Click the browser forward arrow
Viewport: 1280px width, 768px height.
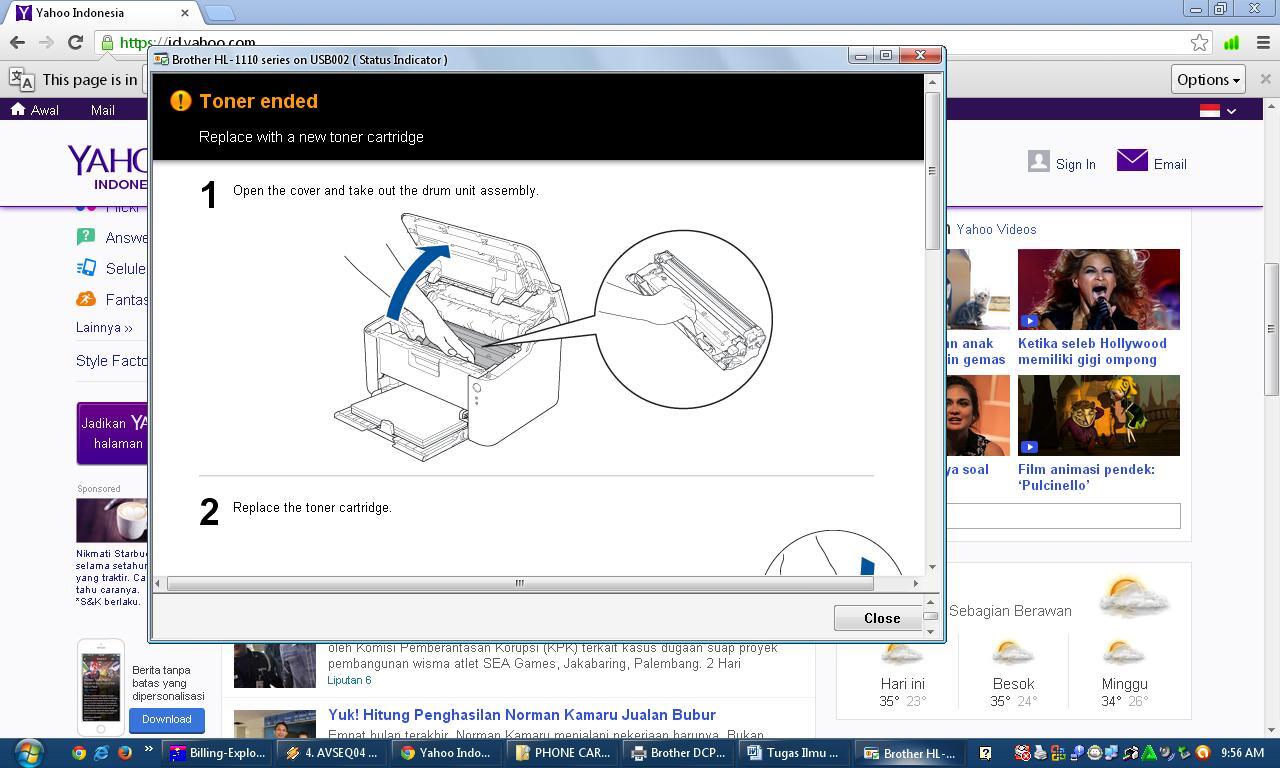tap(46, 42)
